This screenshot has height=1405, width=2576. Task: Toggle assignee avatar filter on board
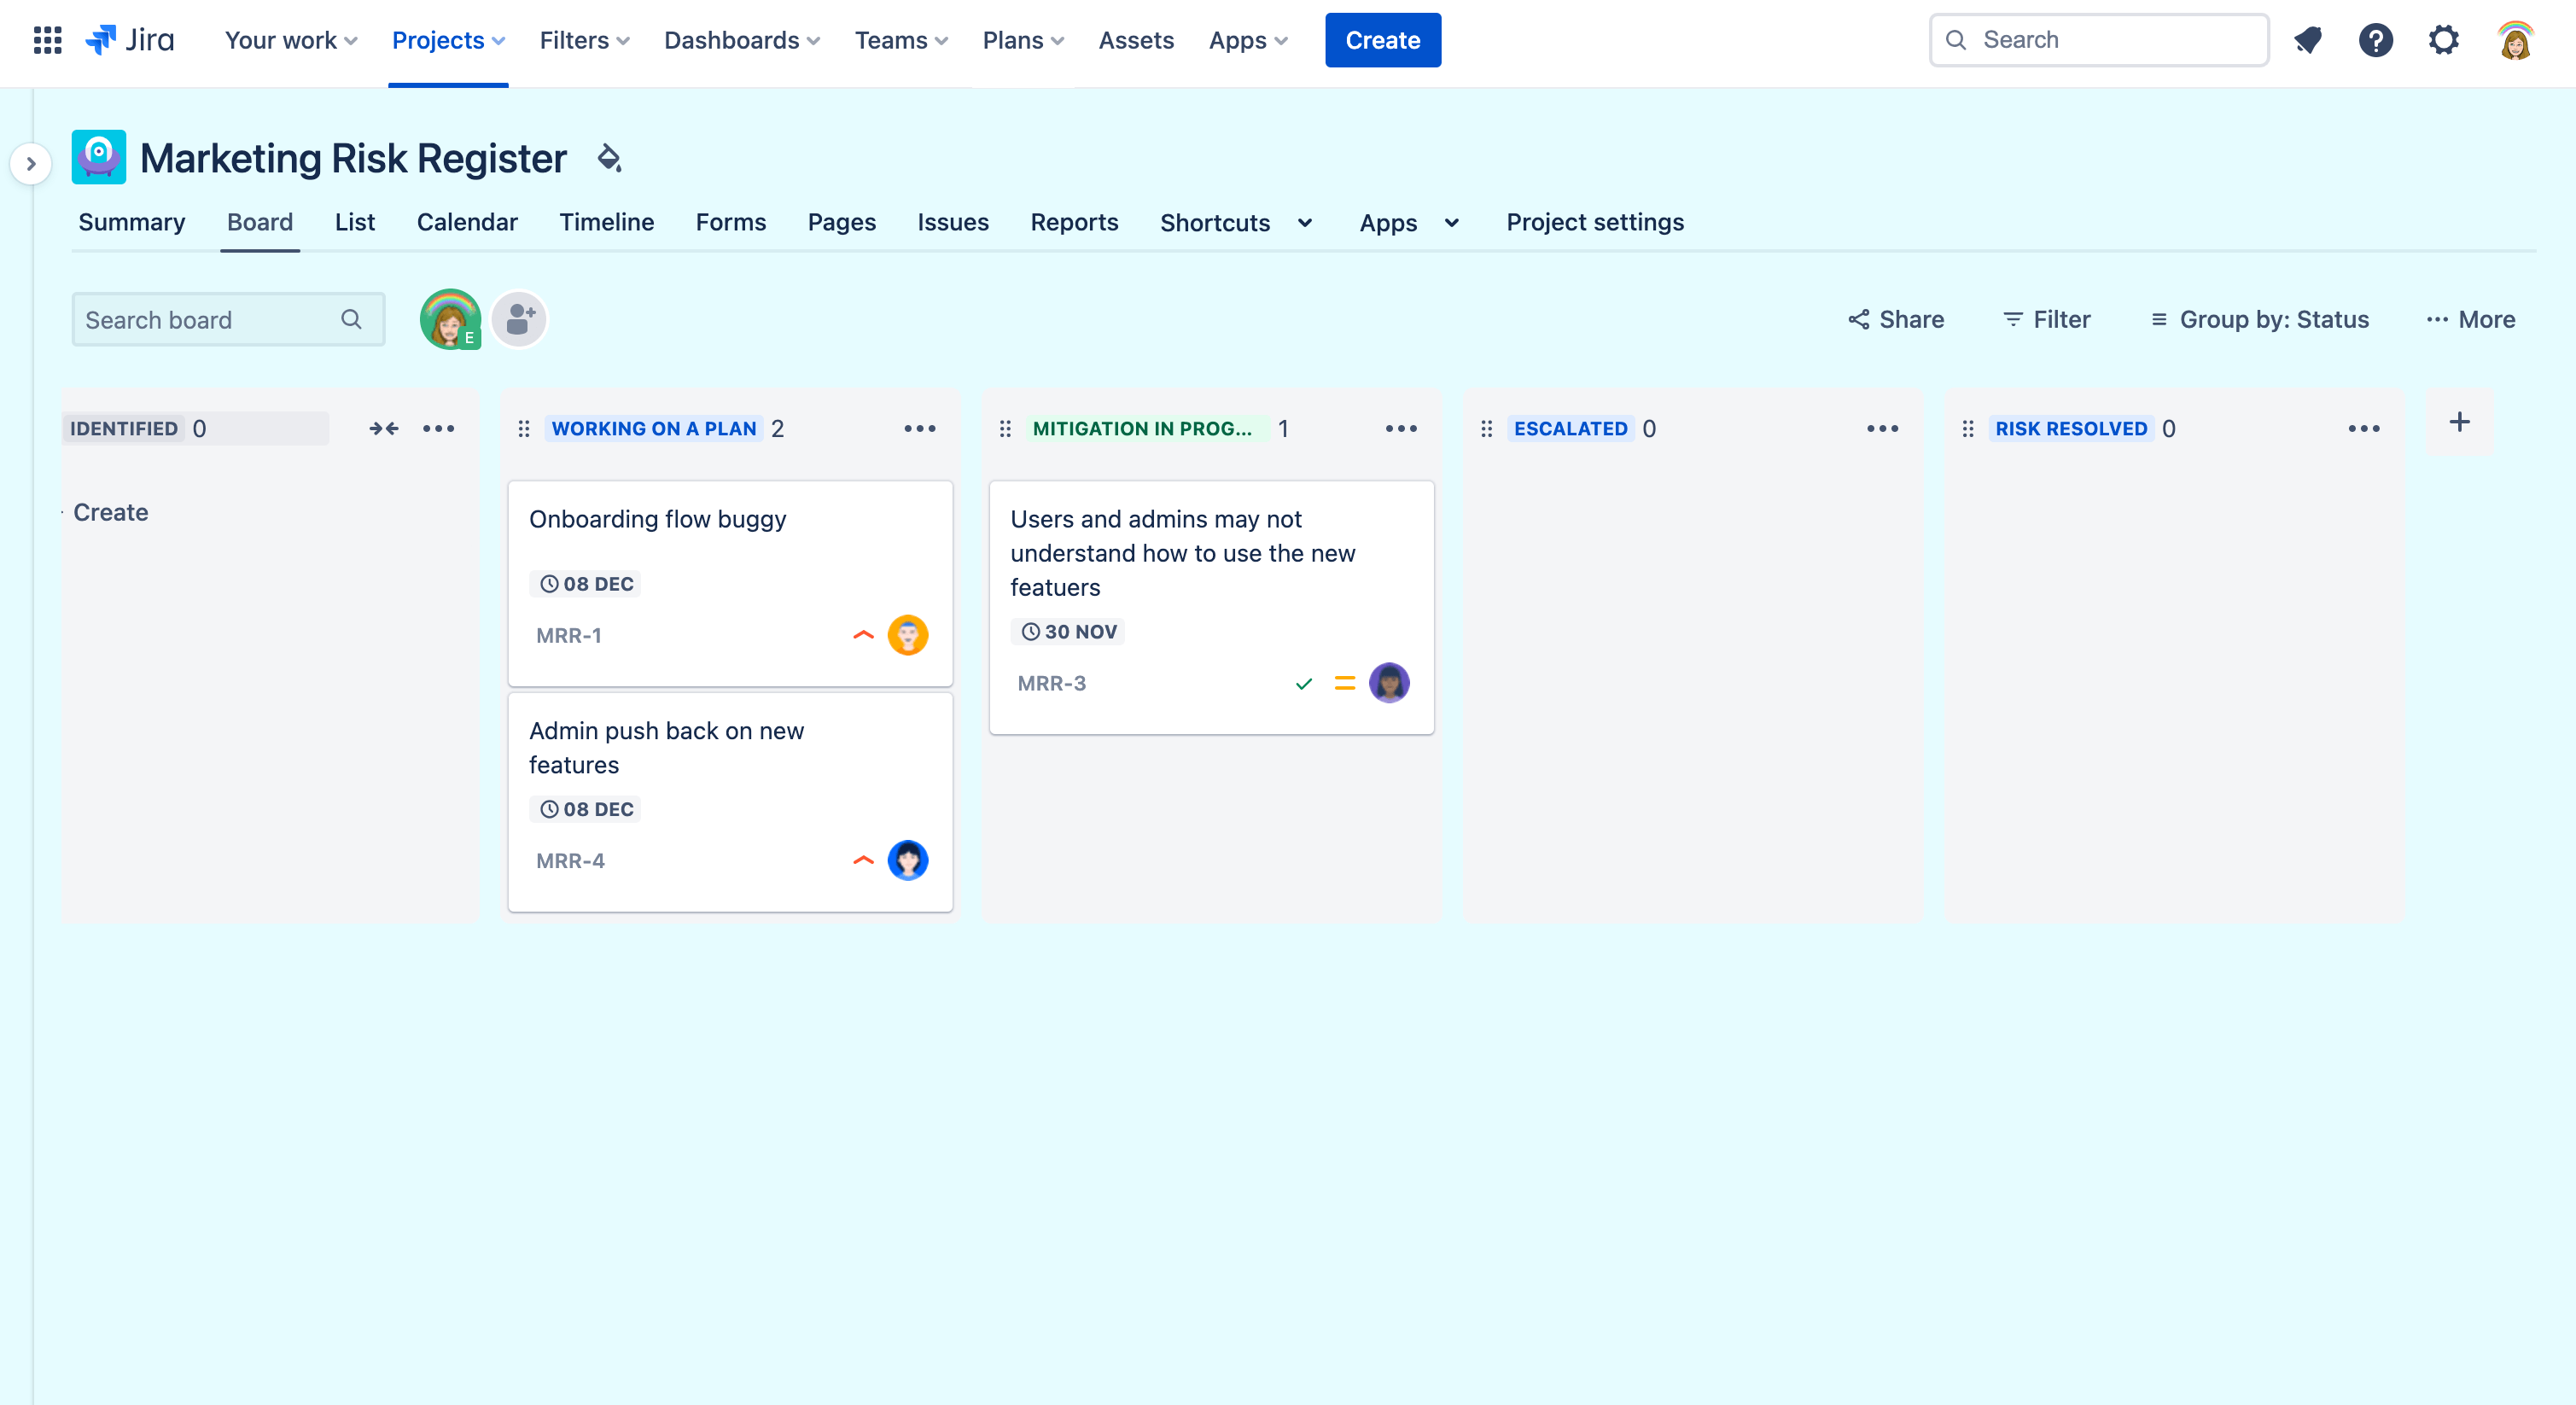[x=450, y=320]
